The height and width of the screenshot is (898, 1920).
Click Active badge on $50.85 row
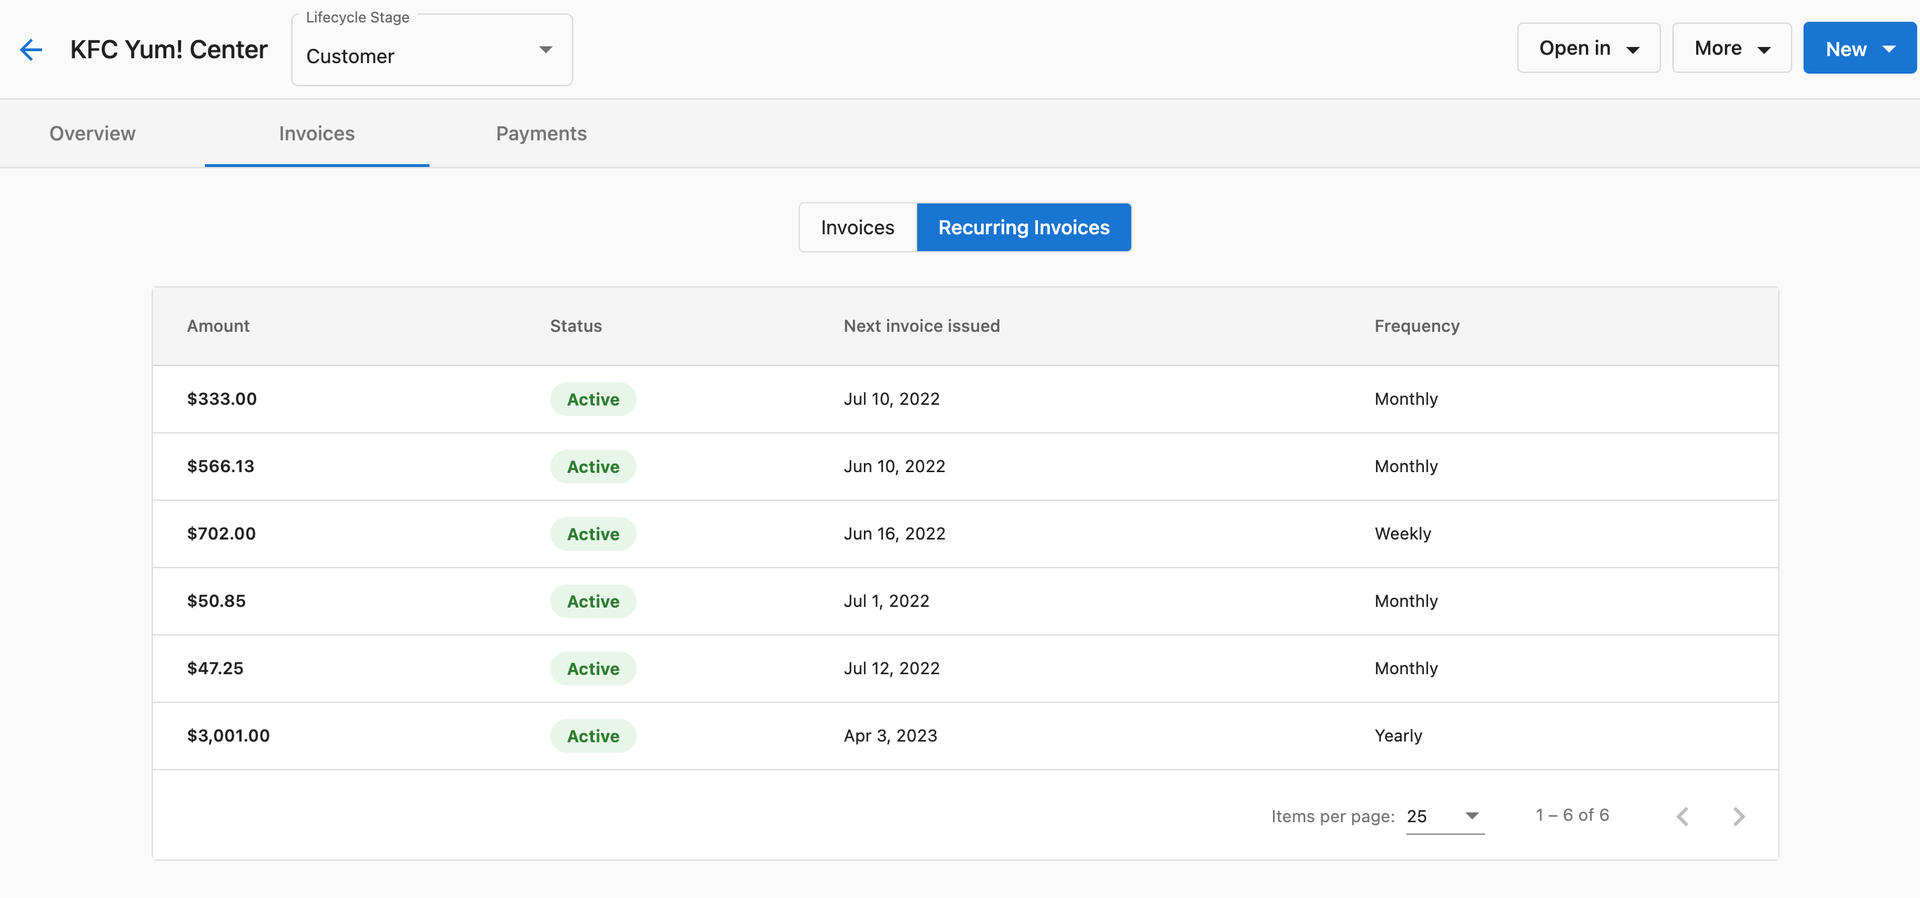pyautogui.click(x=593, y=601)
